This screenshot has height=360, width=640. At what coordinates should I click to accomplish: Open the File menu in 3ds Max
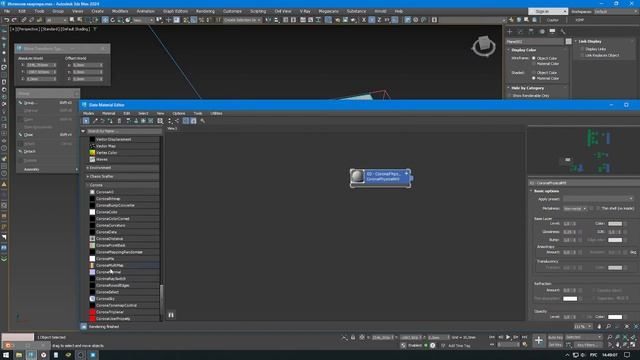(7, 11)
